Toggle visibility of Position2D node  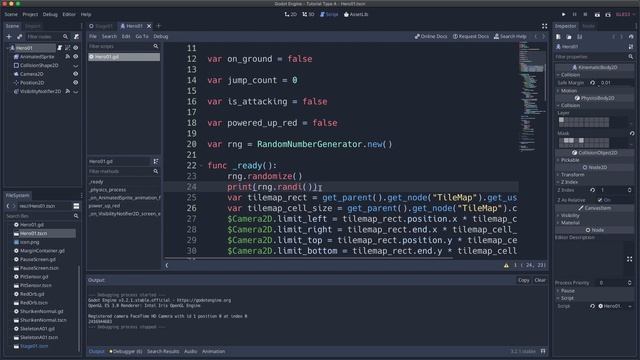[76, 83]
